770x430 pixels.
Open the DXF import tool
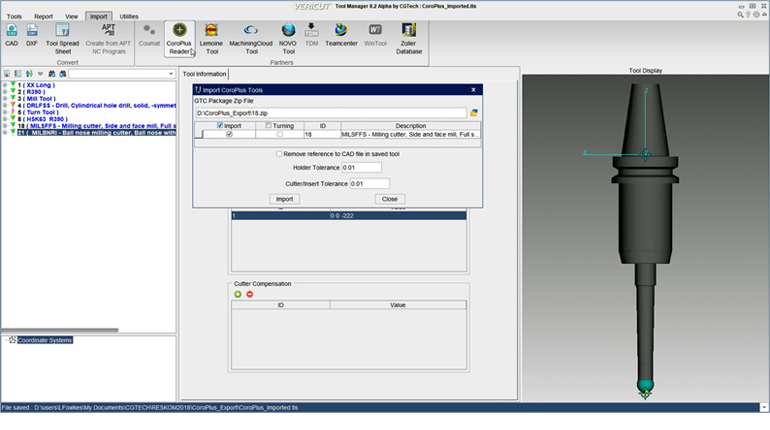click(x=32, y=35)
